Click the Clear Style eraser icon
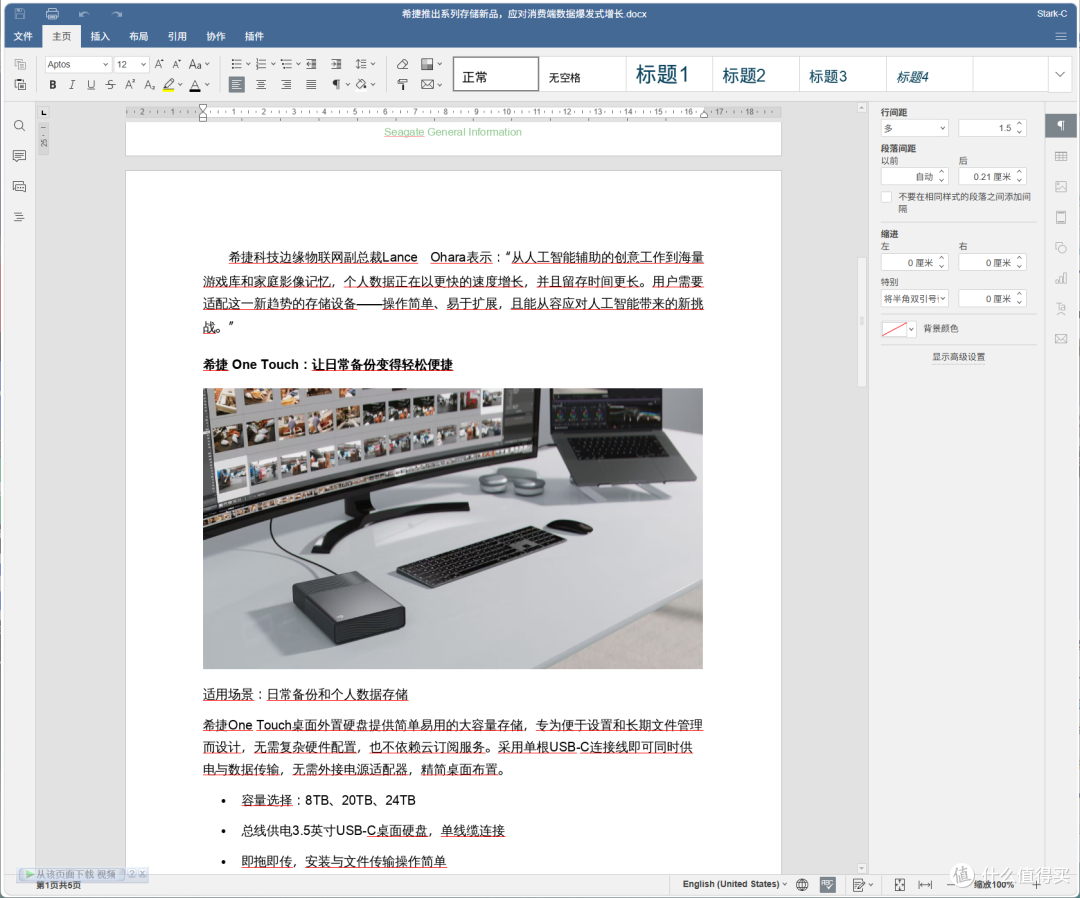The height and width of the screenshot is (898, 1080). pyautogui.click(x=403, y=64)
